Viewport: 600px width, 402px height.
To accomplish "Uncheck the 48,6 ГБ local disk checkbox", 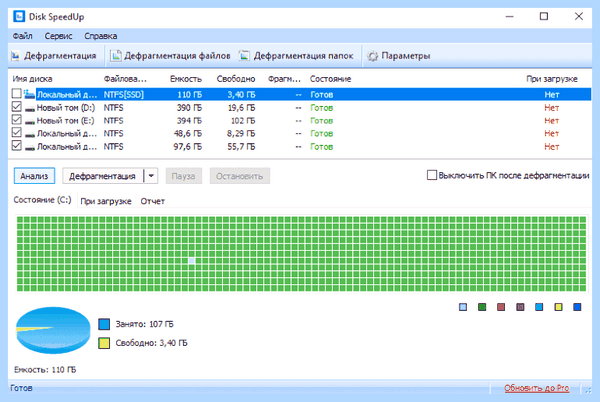I will [x=16, y=132].
